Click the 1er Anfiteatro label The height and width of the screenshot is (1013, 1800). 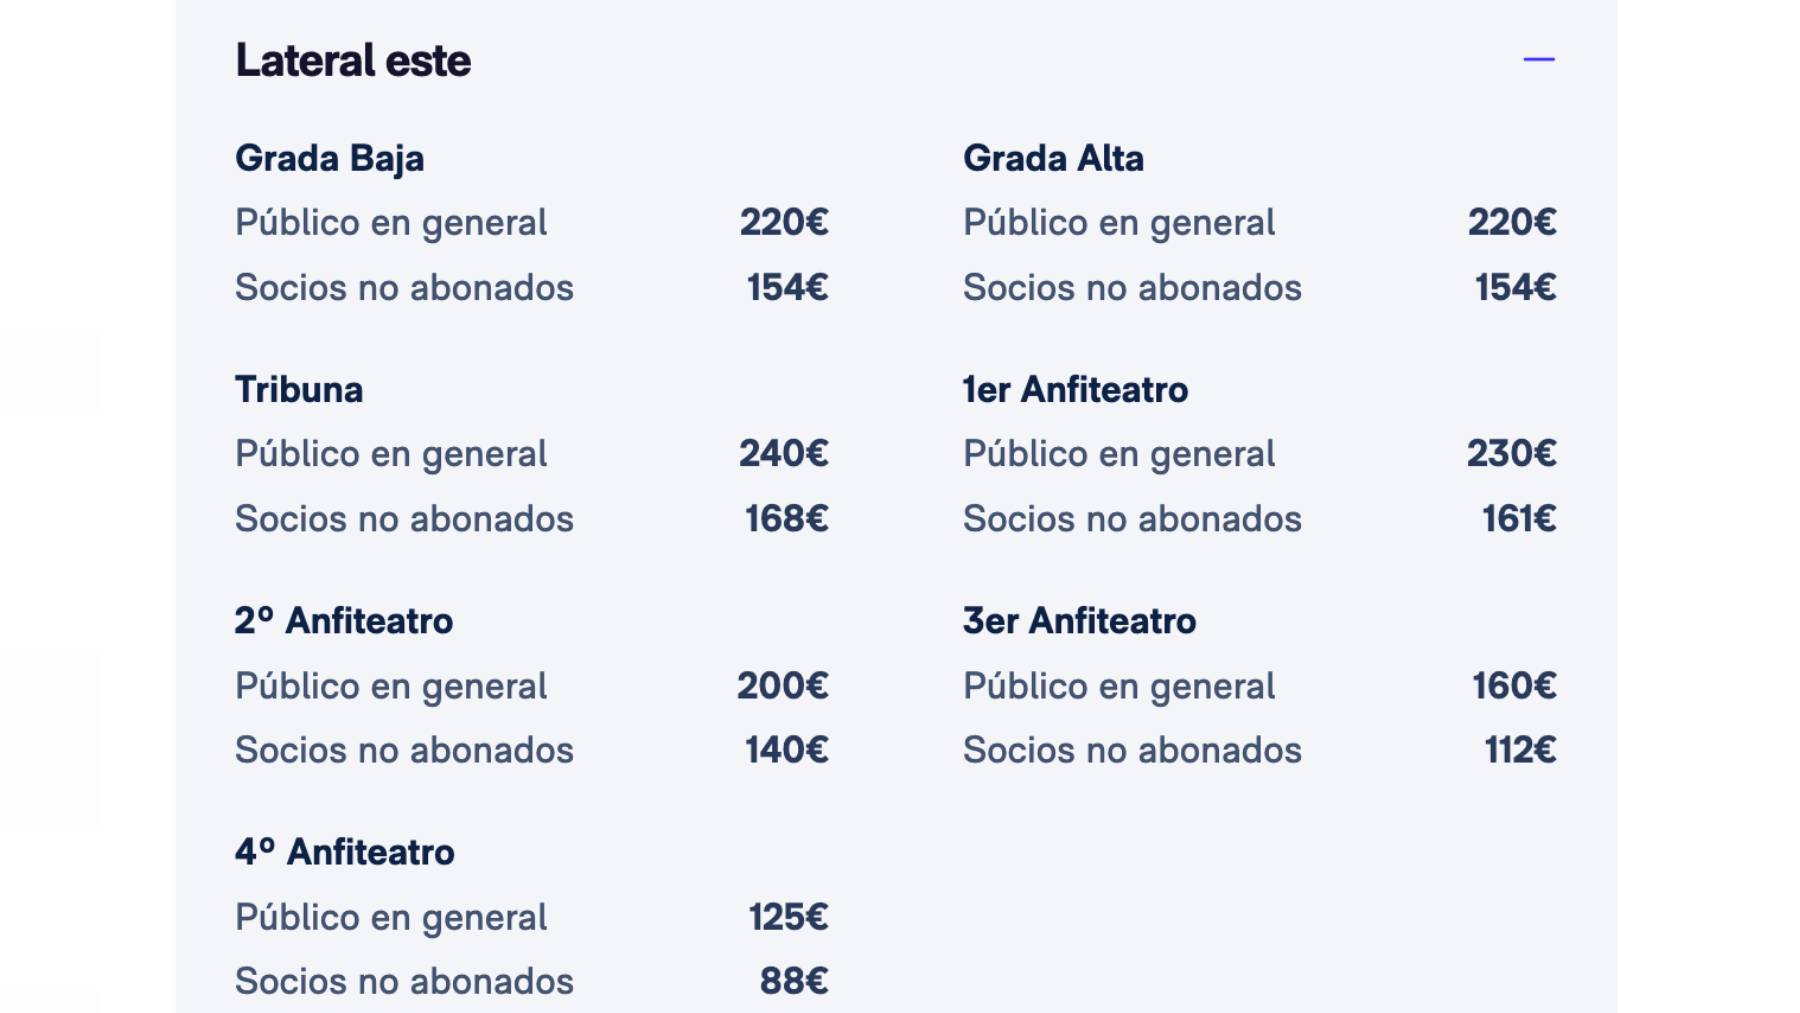click(1075, 390)
